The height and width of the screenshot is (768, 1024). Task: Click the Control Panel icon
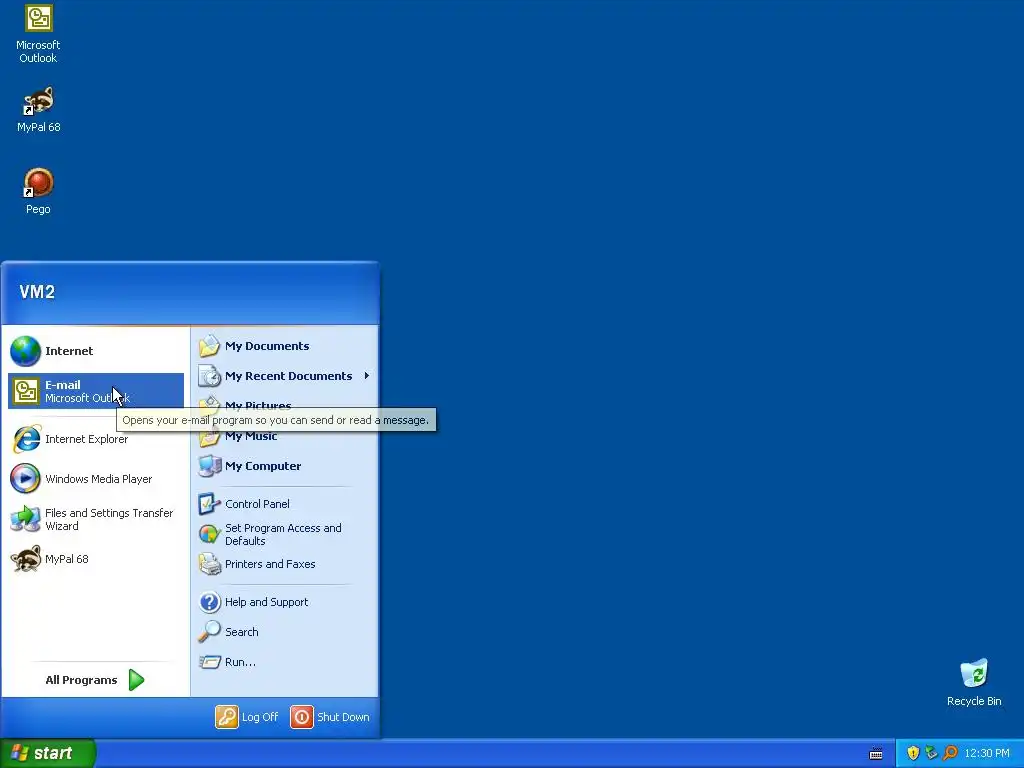tap(210, 504)
